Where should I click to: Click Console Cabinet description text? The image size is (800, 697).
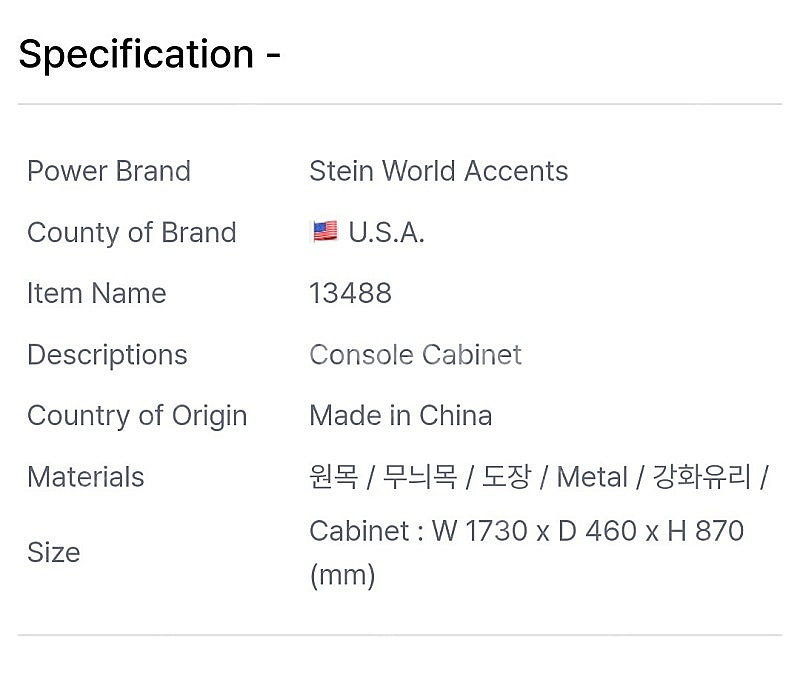click(x=416, y=355)
